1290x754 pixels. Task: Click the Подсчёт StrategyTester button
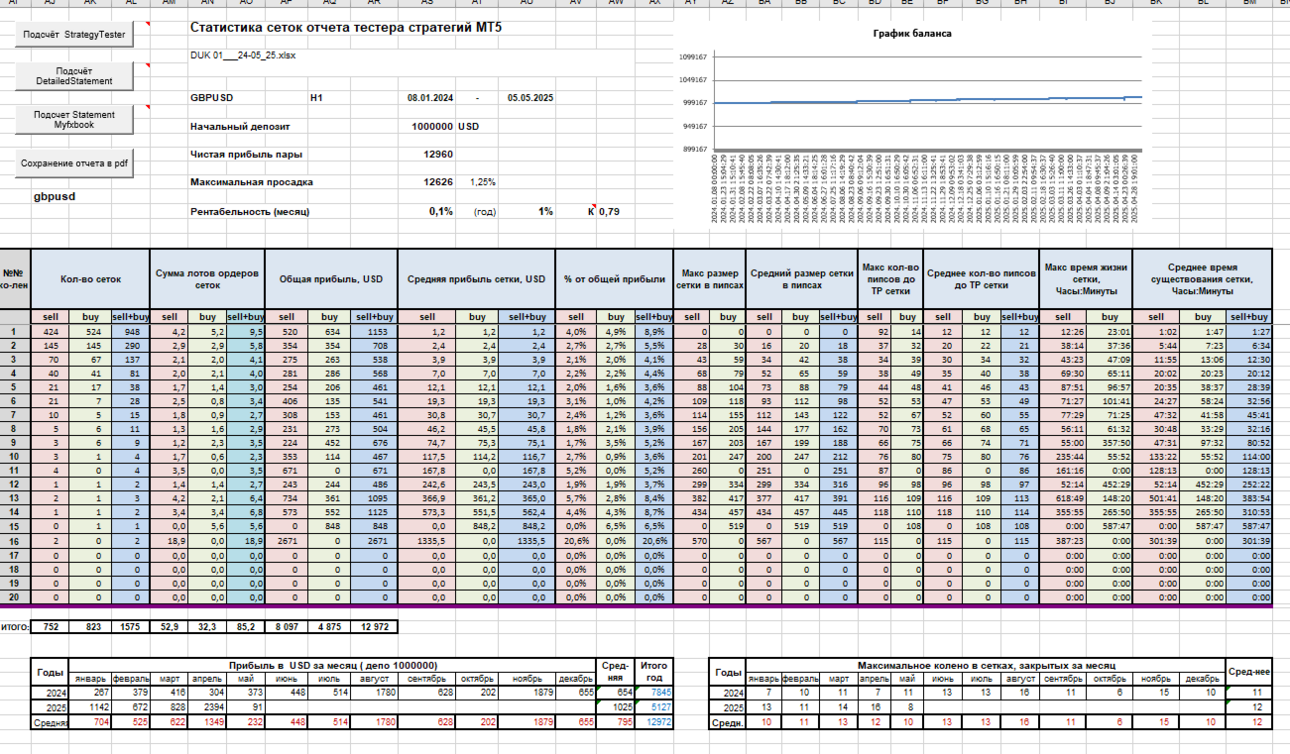(74, 34)
